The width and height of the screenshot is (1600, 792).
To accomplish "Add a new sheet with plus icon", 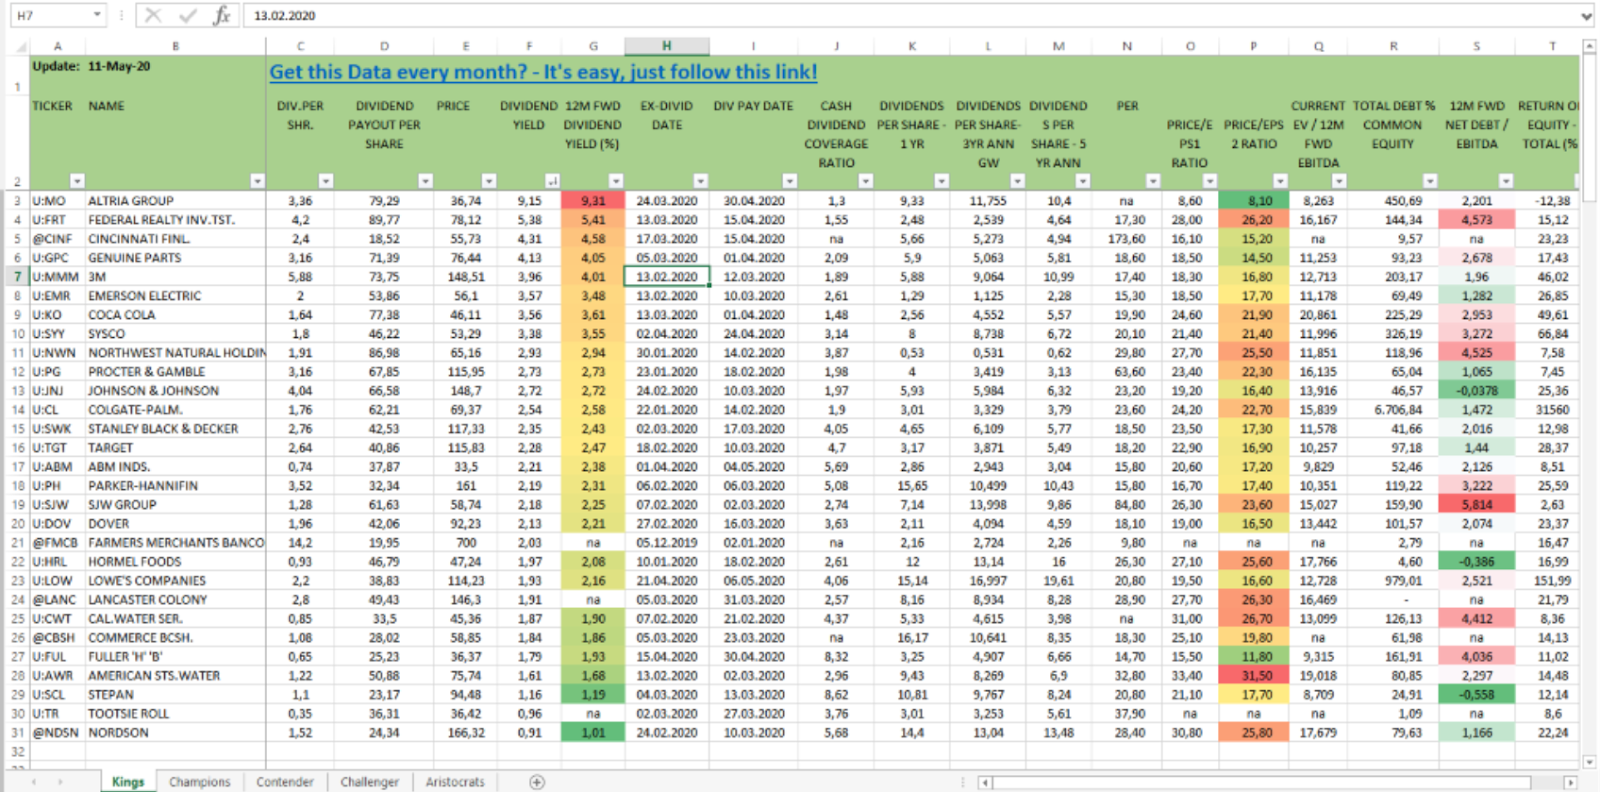I will [x=537, y=782].
